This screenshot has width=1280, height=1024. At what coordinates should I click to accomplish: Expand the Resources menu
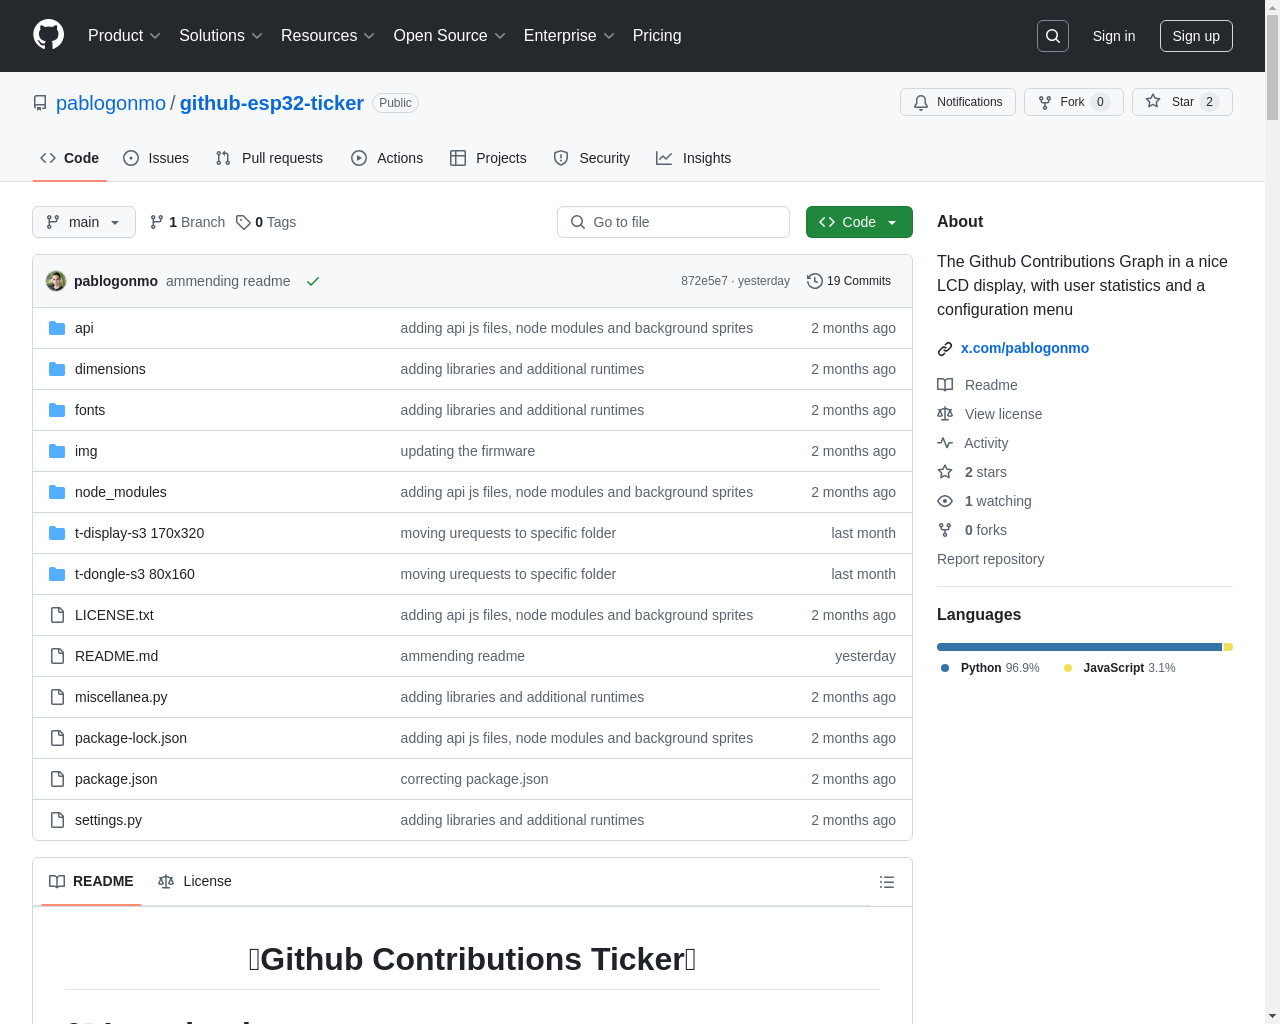coord(328,36)
